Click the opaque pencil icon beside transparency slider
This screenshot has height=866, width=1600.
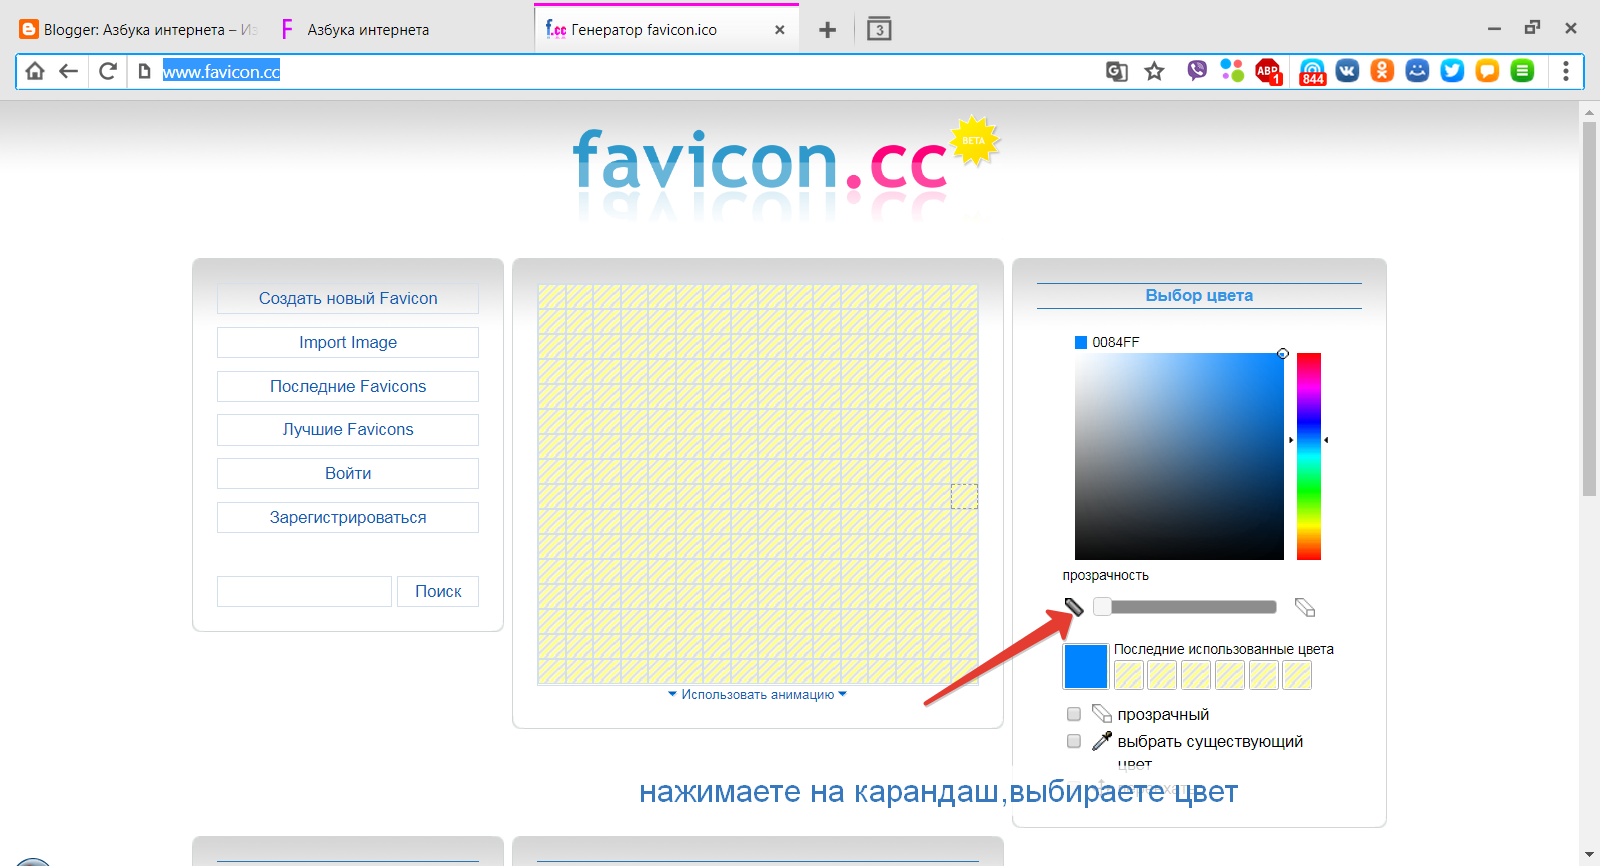click(1074, 607)
